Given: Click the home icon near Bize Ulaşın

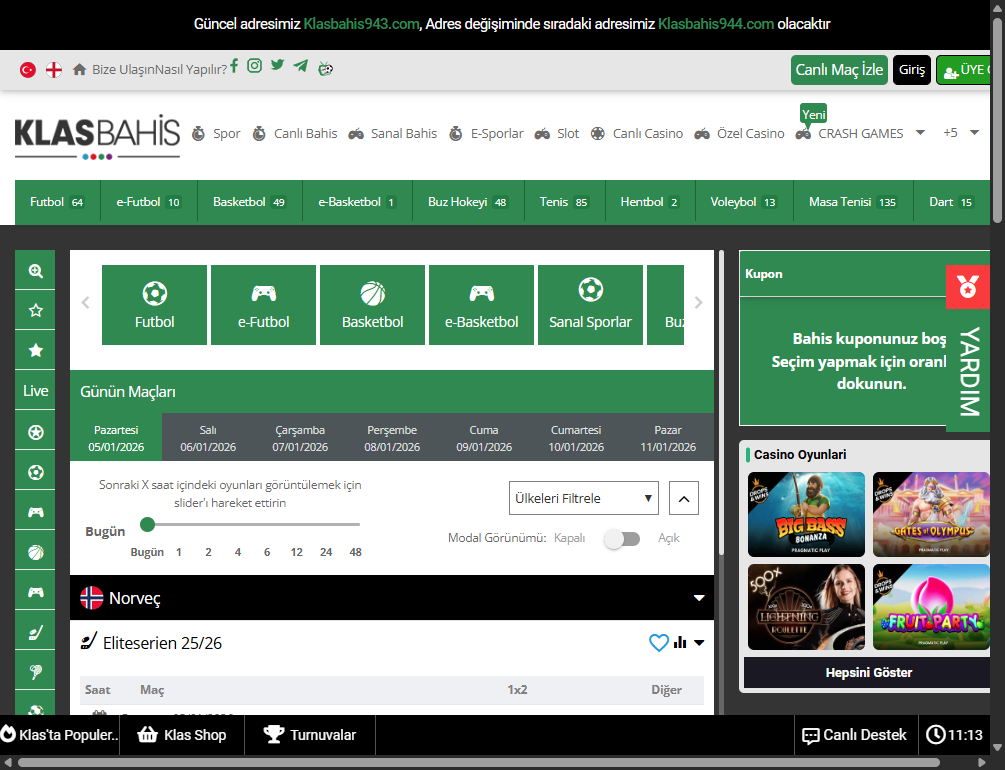Looking at the screenshot, I should (x=79, y=69).
